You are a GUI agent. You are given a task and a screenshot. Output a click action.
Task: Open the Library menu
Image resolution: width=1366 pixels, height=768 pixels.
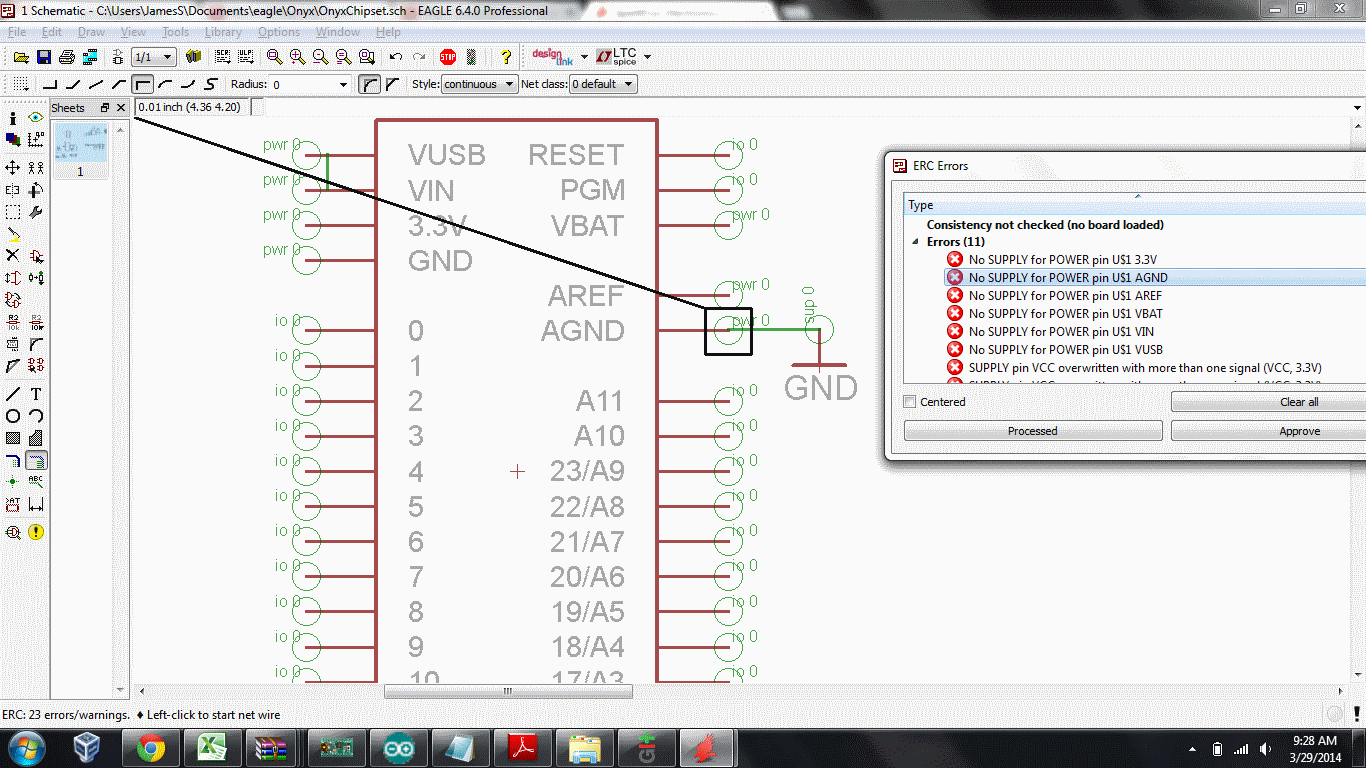[223, 32]
